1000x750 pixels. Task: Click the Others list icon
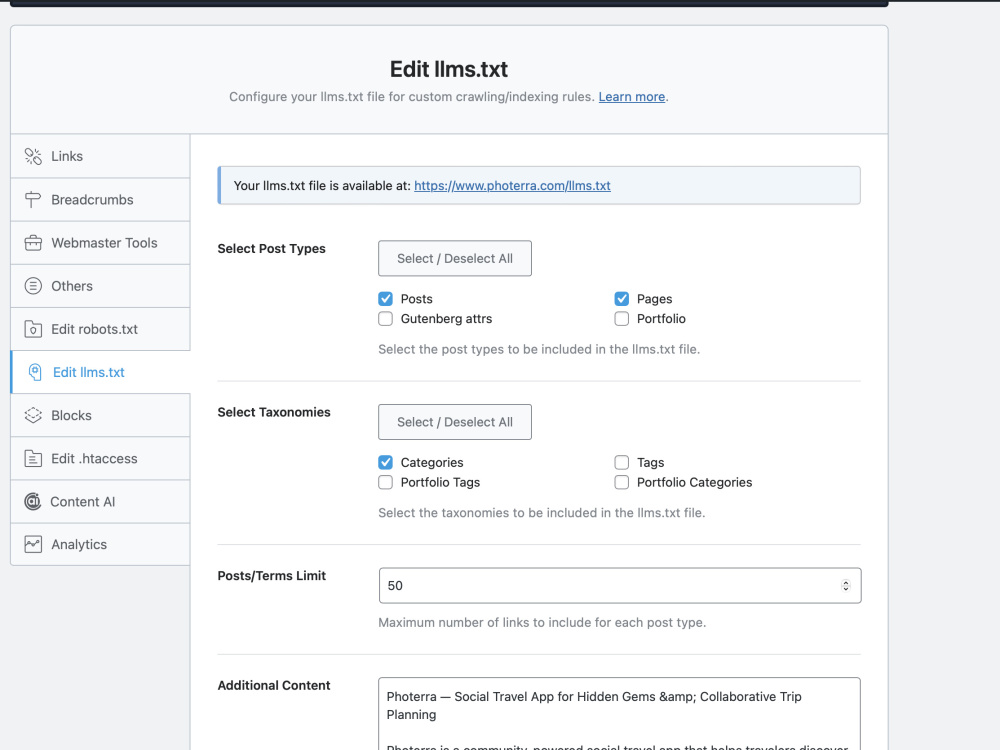33,286
